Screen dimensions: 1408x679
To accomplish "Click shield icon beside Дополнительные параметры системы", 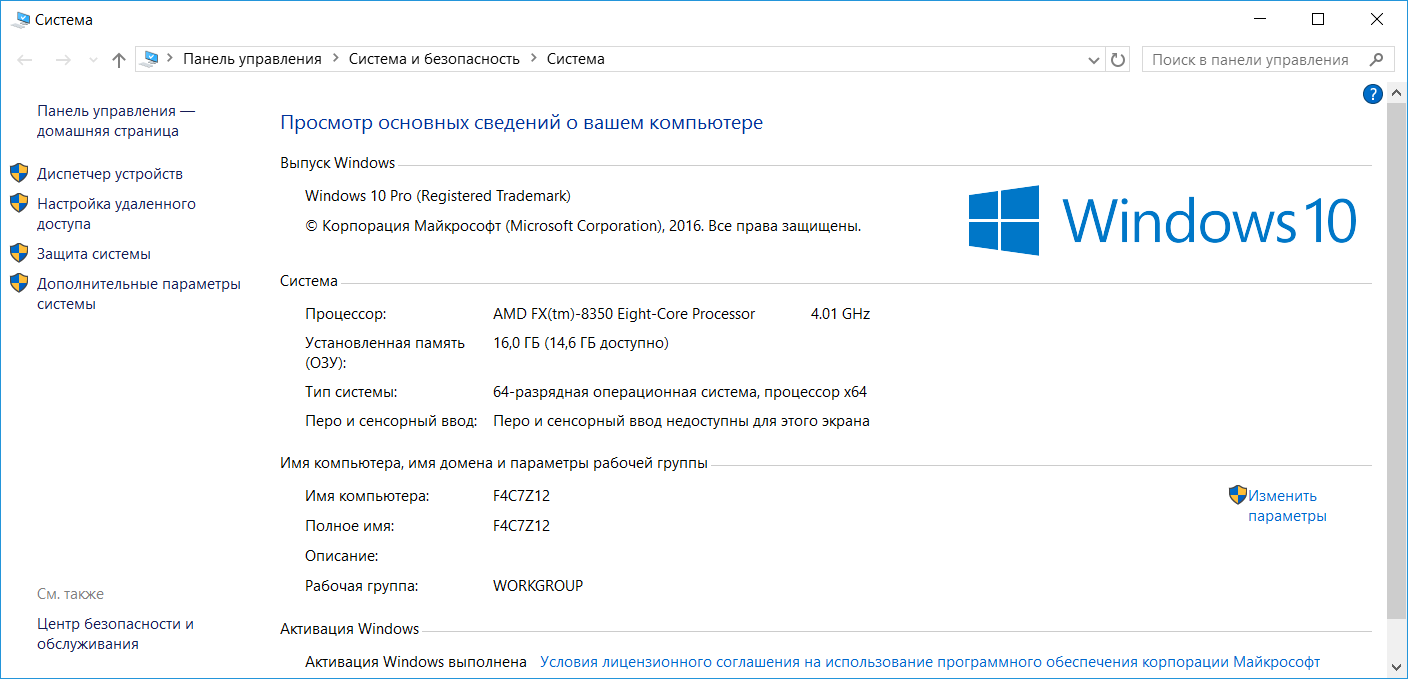I will [19, 283].
